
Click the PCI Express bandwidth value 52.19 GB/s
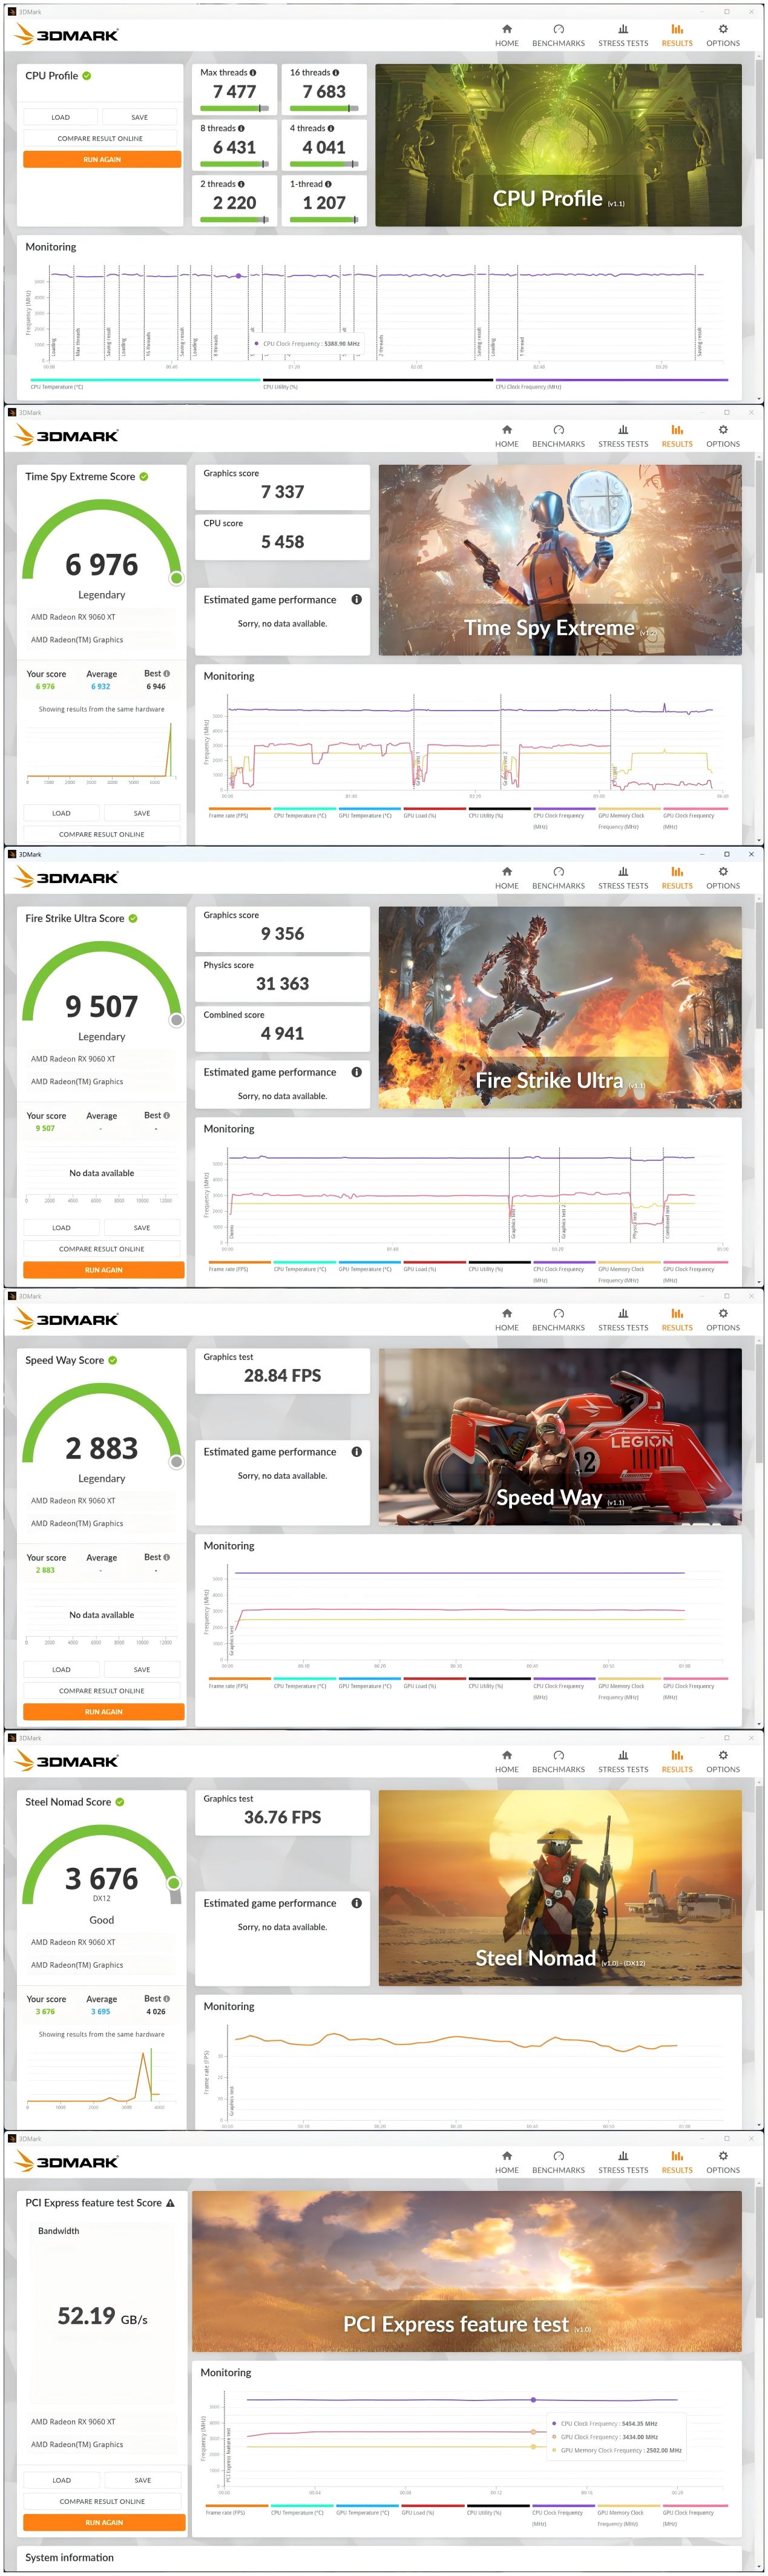pos(102,2316)
